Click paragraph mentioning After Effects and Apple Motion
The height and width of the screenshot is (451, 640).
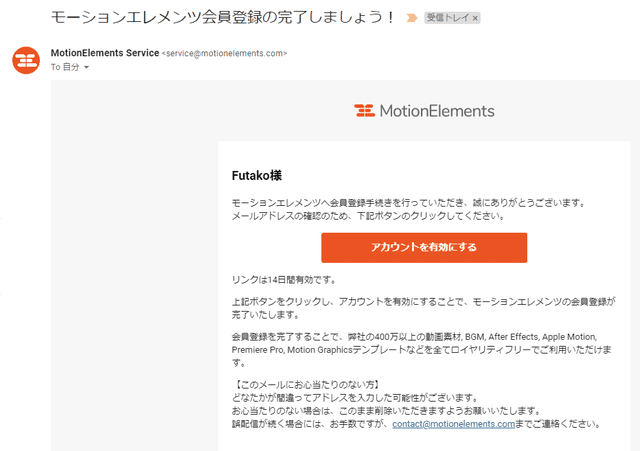click(x=422, y=350)
